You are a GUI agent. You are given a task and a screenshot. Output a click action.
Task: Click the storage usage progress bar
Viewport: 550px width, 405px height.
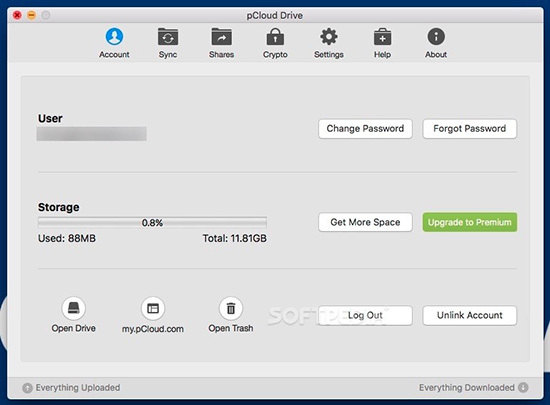click(x=152, y=223)
